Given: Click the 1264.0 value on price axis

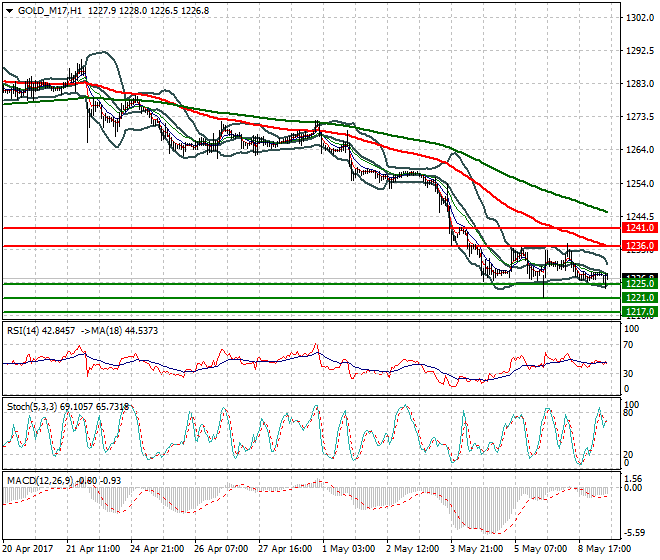Looking at the screenshot, I should click(x=640, y=151).
